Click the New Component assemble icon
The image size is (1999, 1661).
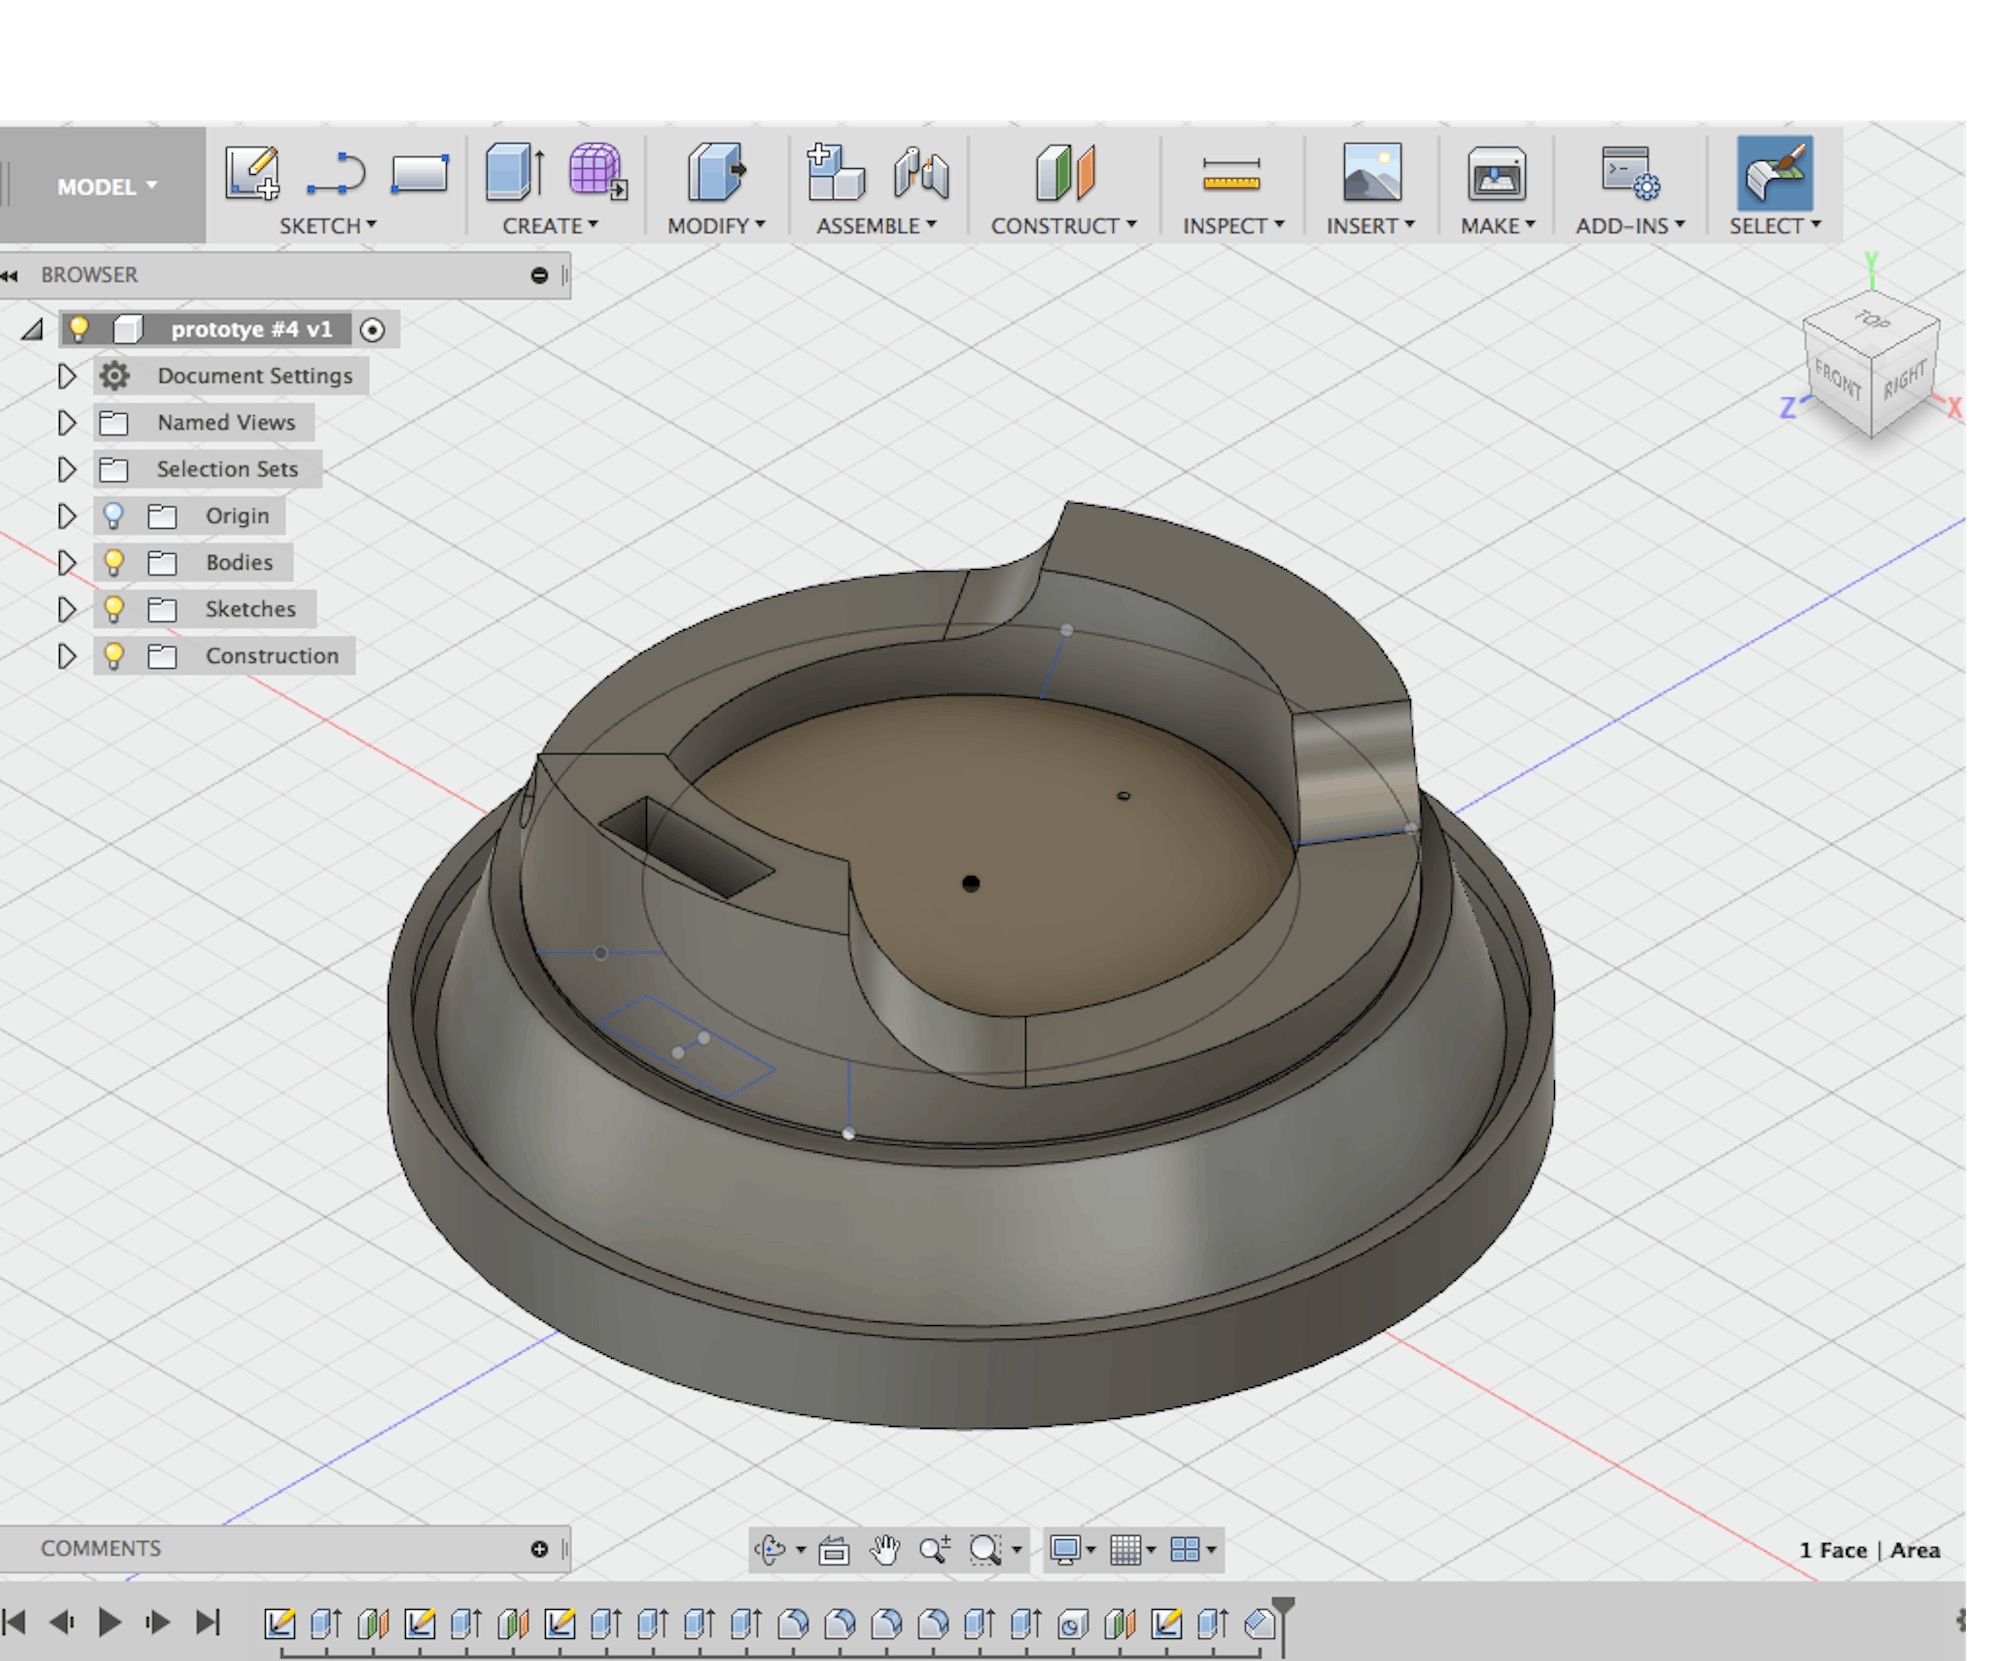[835, 172]
